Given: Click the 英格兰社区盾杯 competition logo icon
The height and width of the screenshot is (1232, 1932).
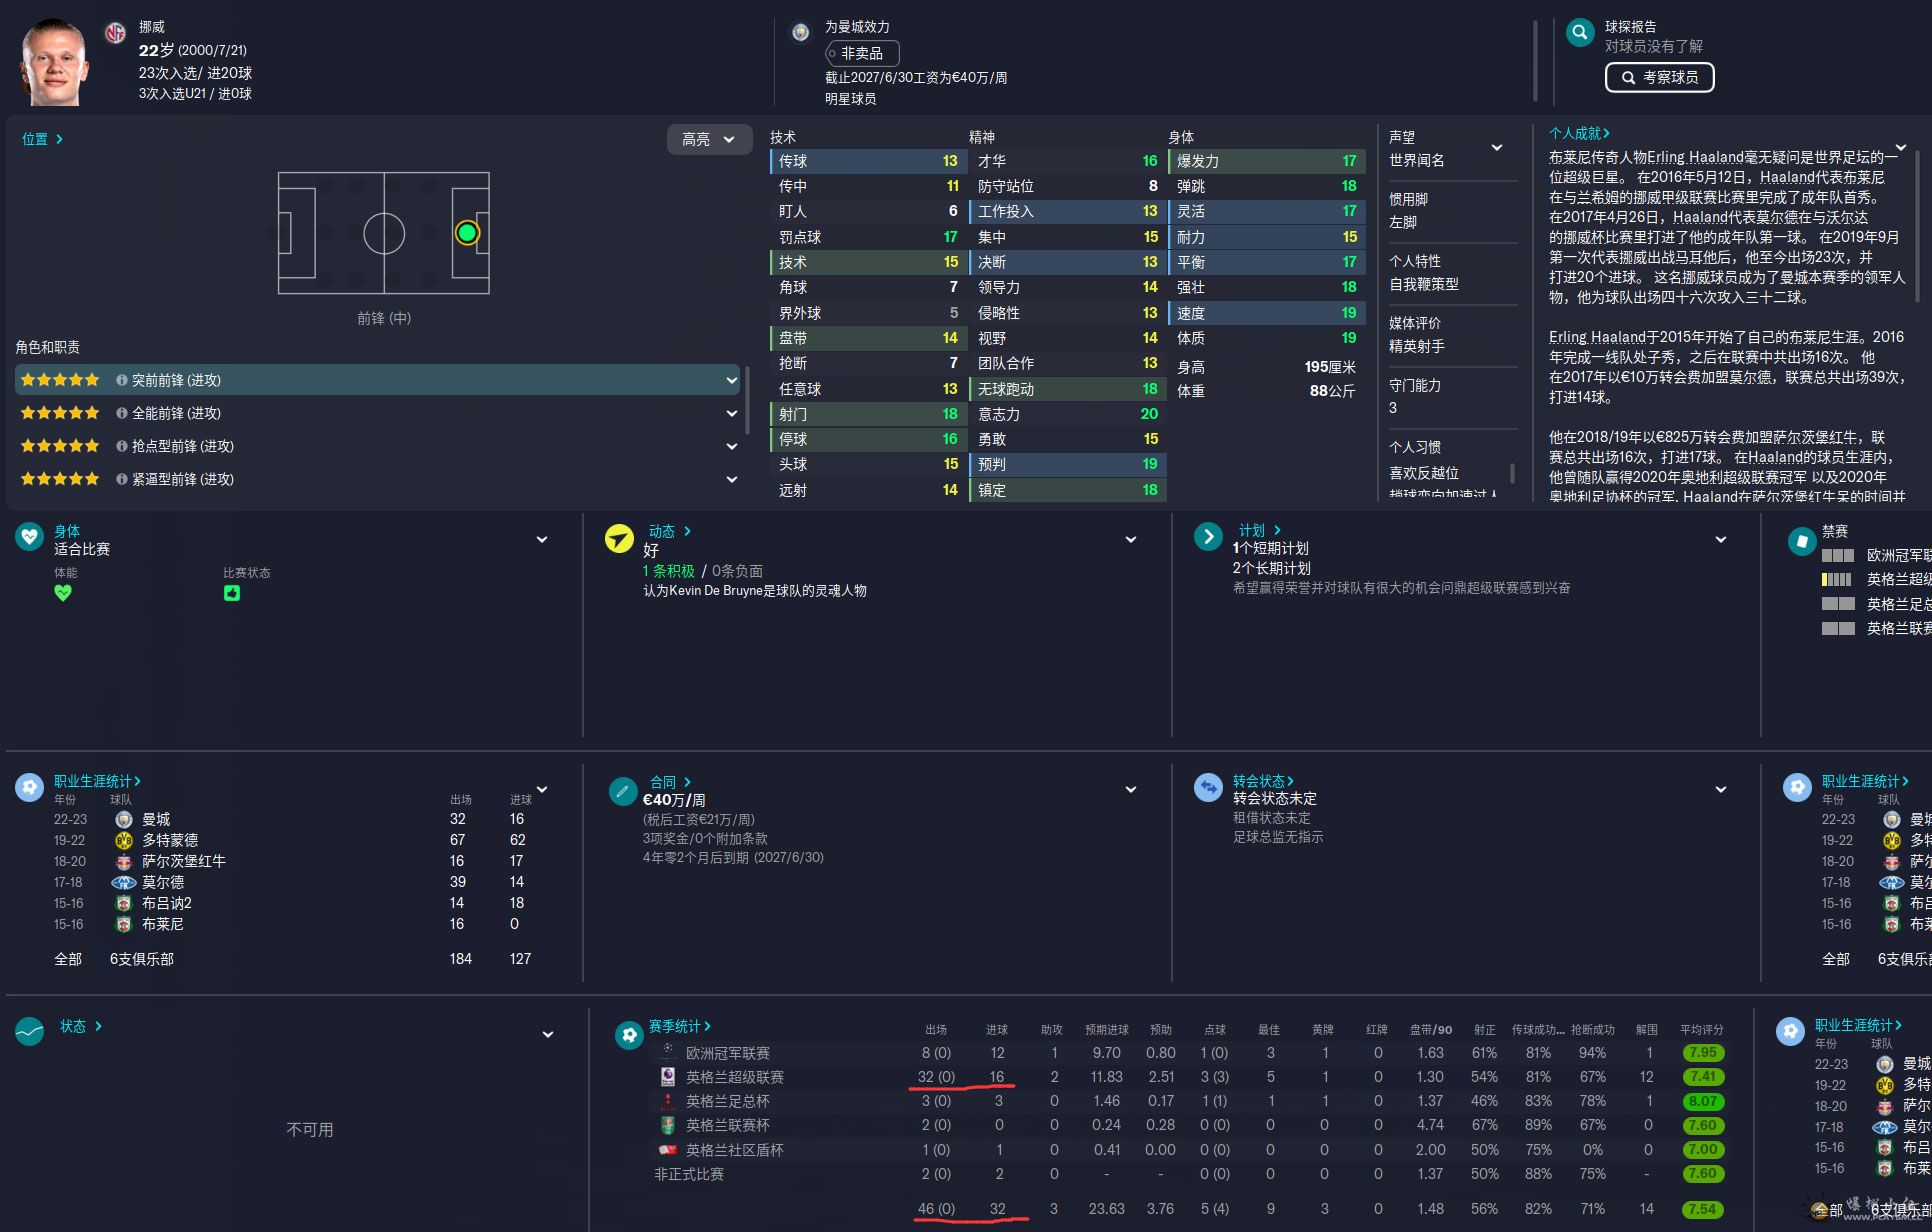Looking at the screenshot, I should (x=667, y=1150).
